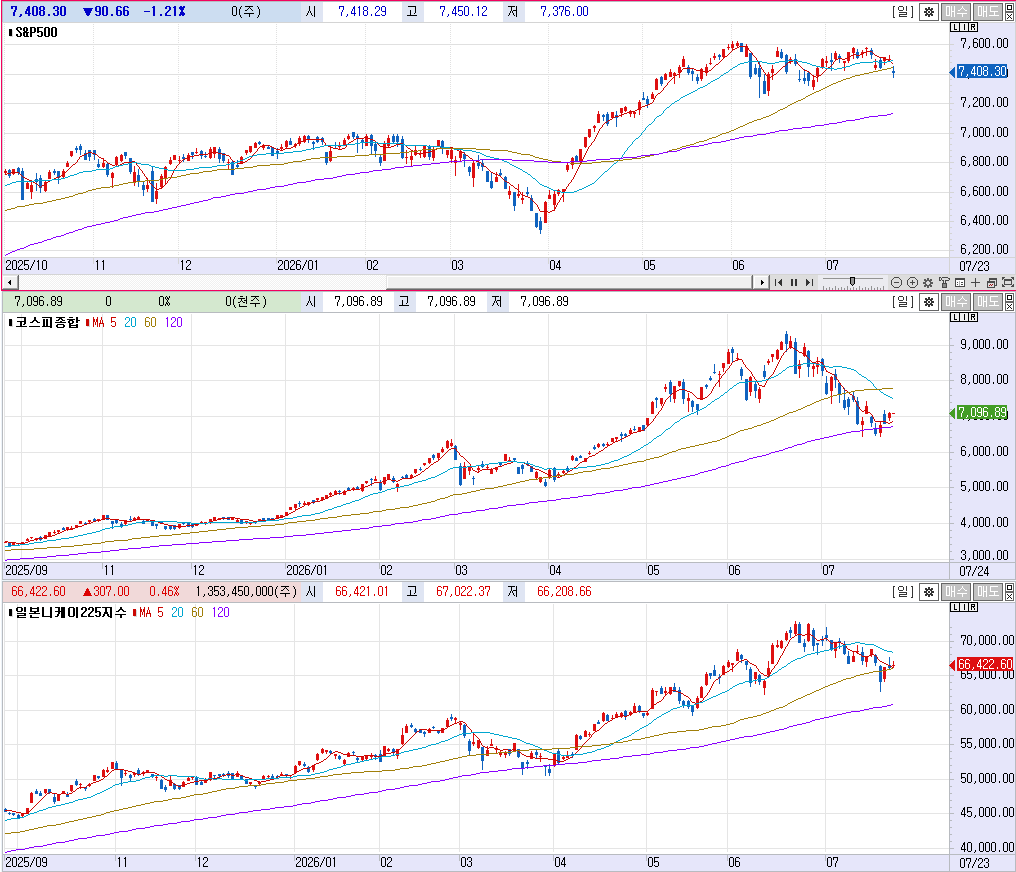Toggle L axis button on S&P500 chart

click(955, 27)
